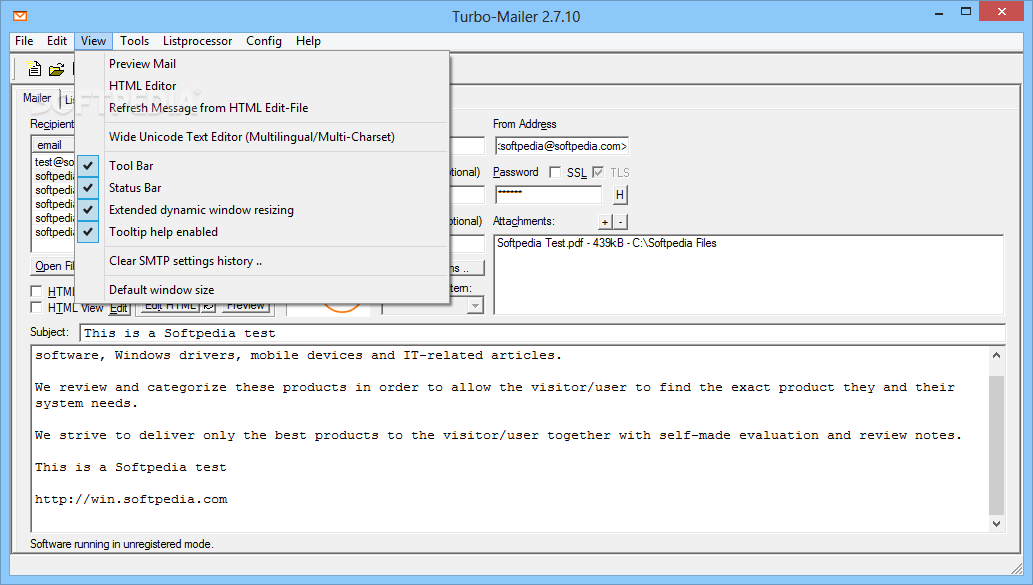
Task: Check the HTML checkbox above HTML View
Action: [36, 291]
